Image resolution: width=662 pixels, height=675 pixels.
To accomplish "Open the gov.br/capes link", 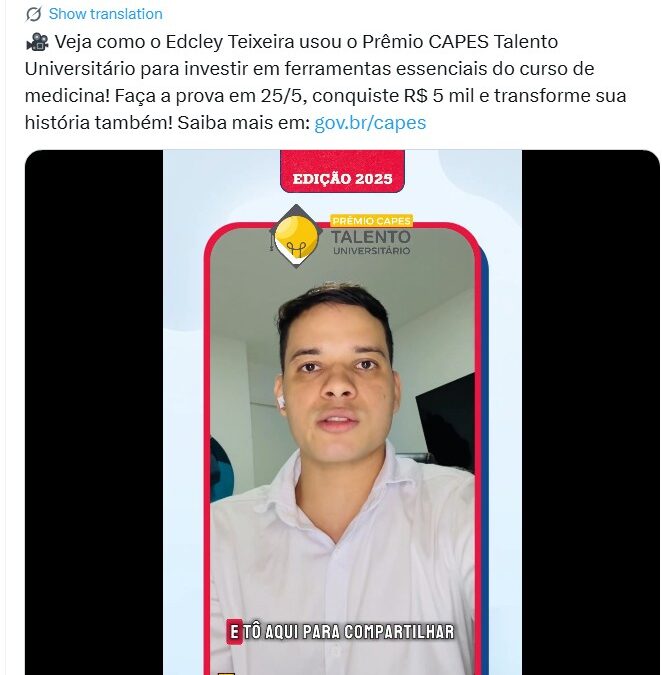I will 370,123.
